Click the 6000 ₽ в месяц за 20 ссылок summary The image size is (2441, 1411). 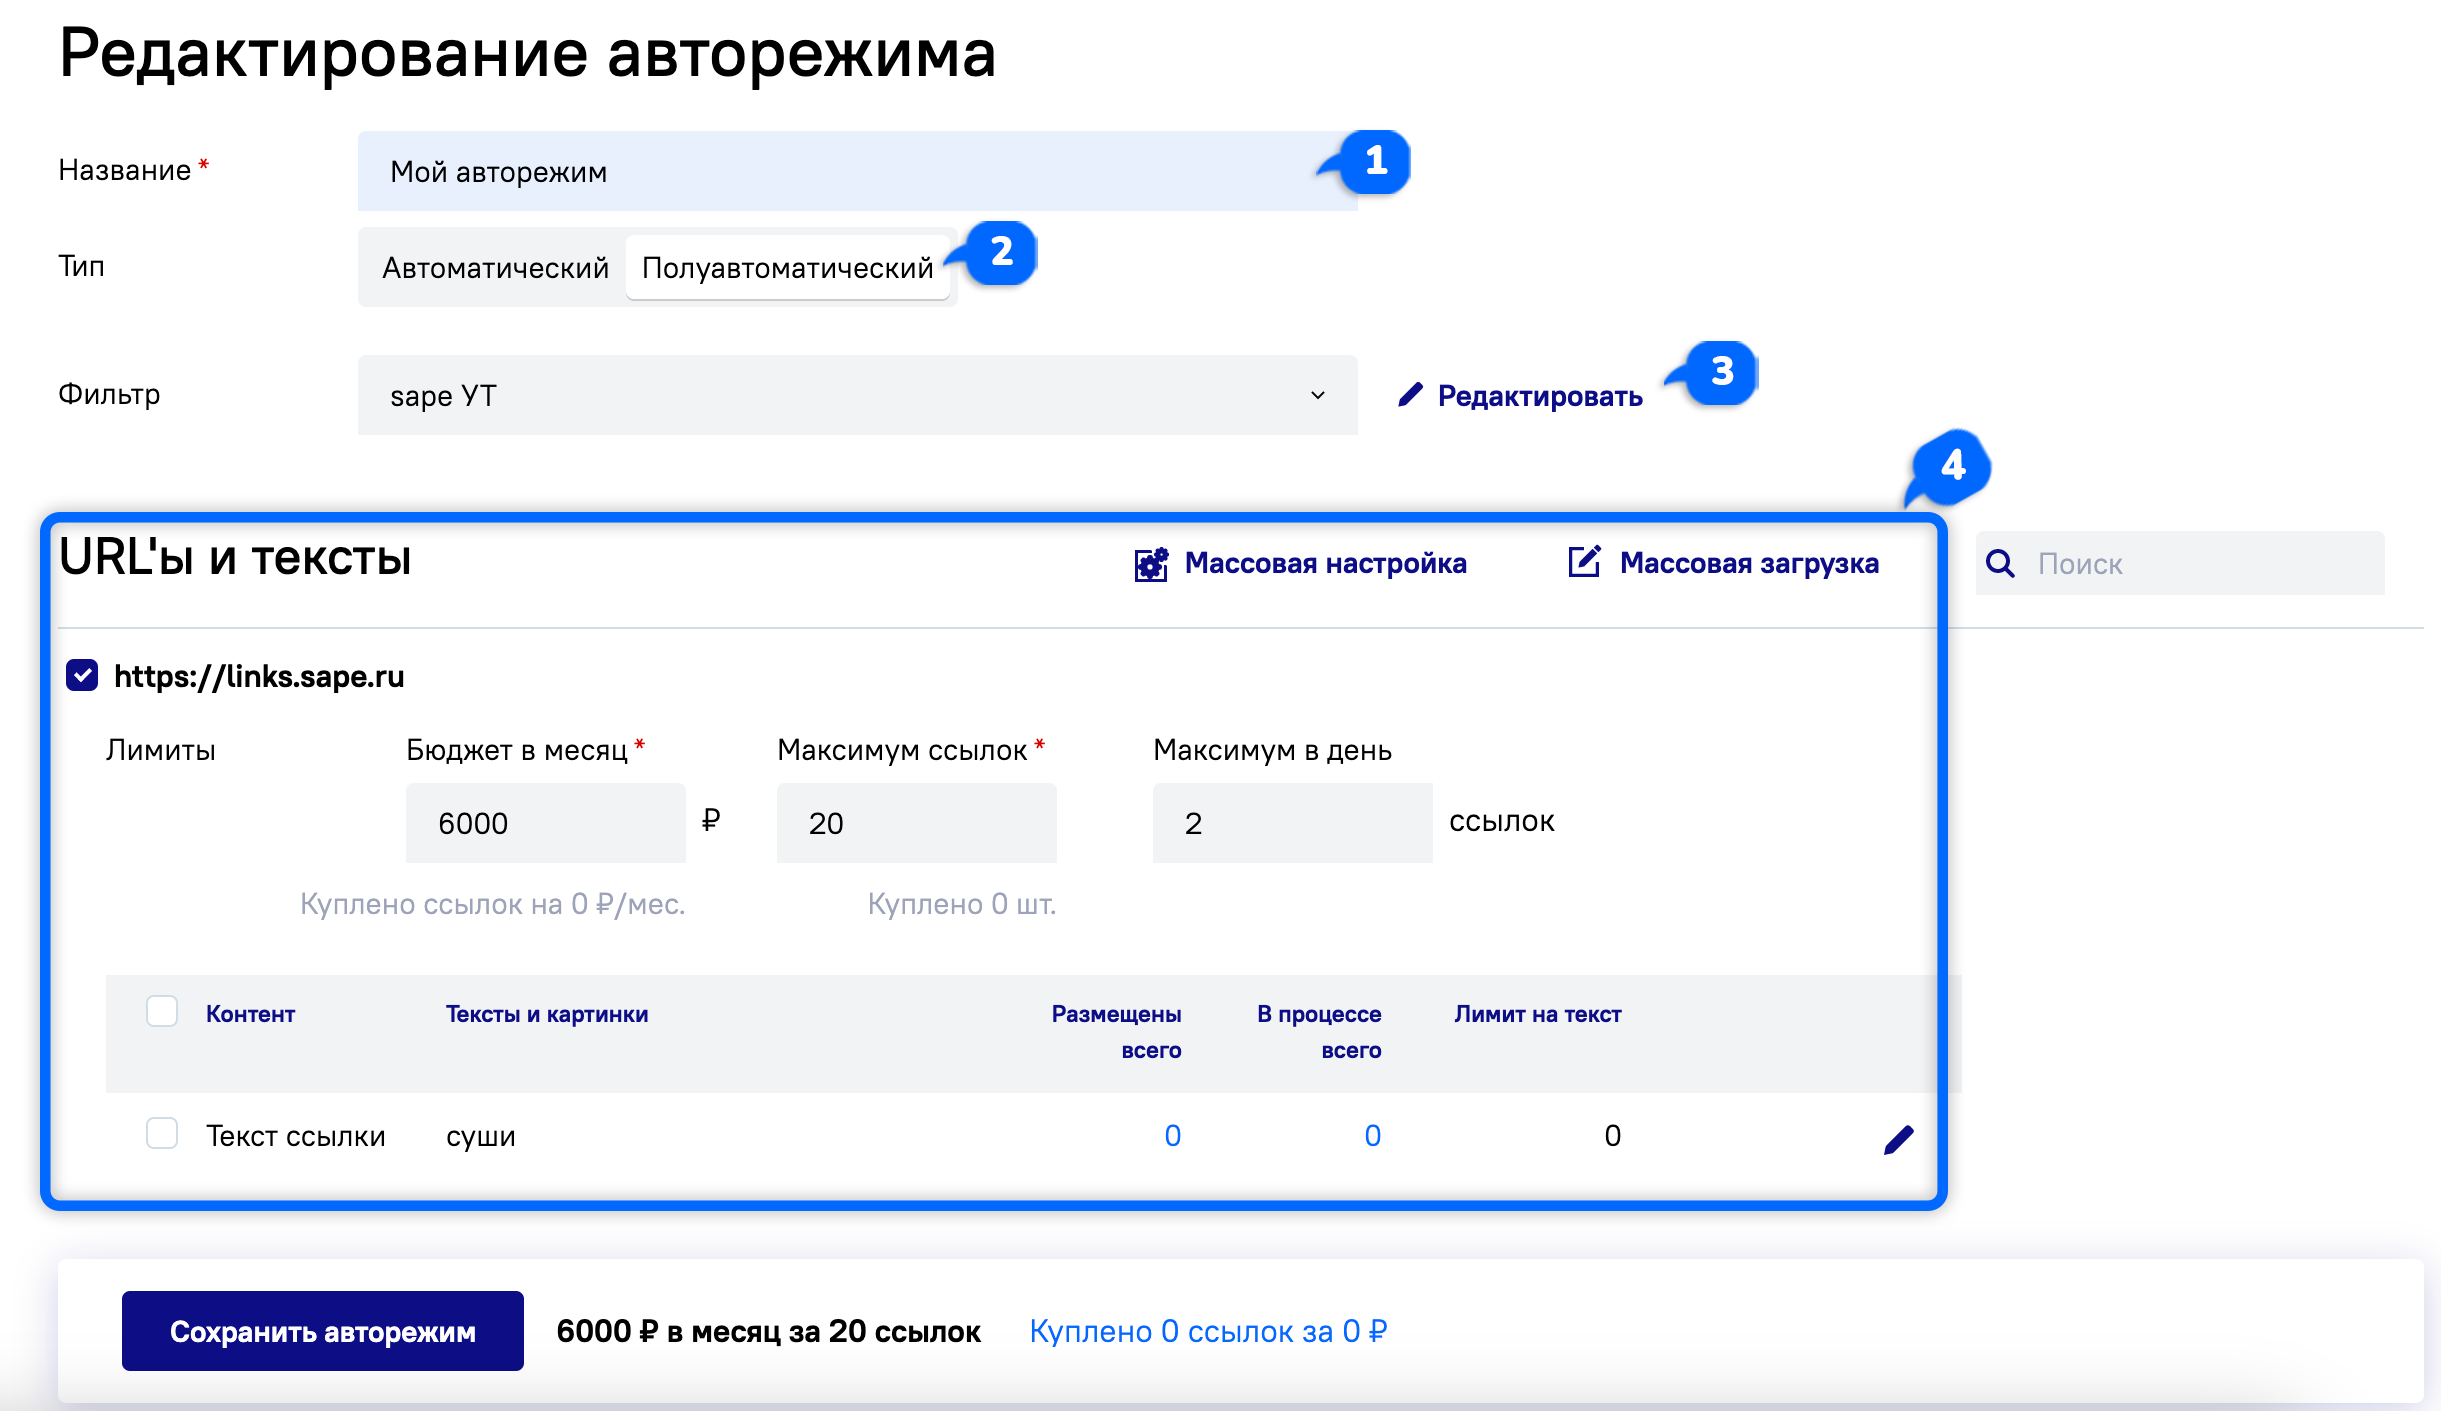pyautogui.click(x=768, y=1331)
